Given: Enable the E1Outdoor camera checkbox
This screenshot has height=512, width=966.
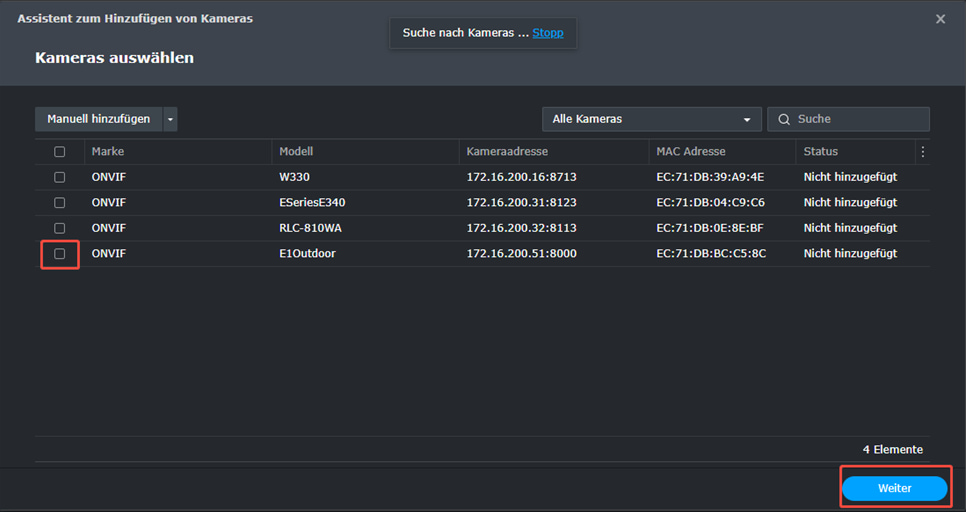Looking at the screenshot, I should tap(60, 254).
